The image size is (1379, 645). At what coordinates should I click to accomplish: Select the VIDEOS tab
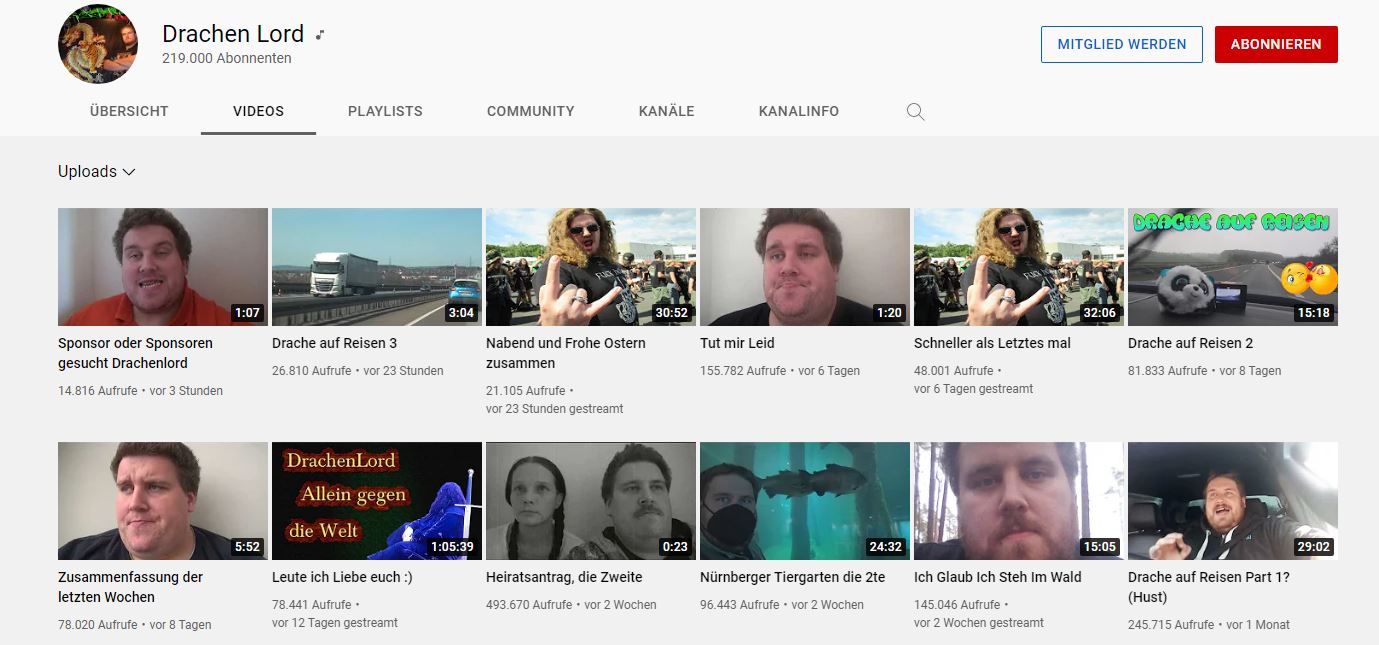[x=258, y=111]
